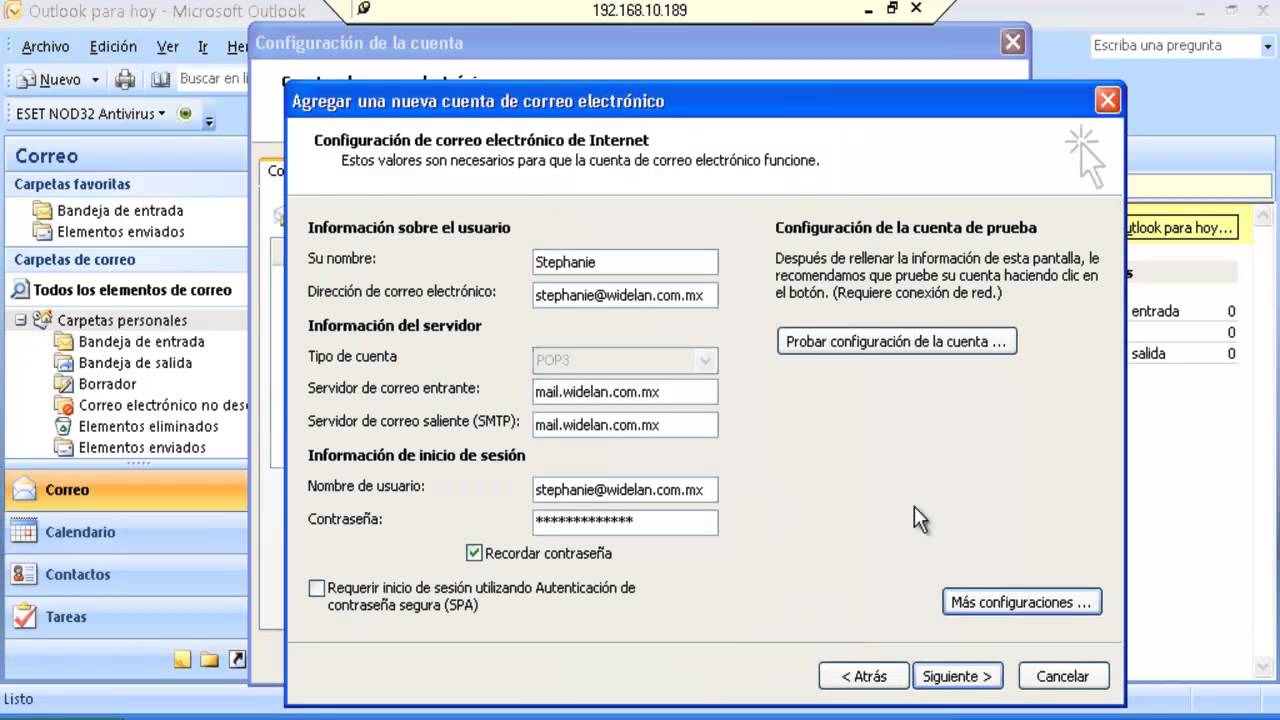This screenshot has width=1280, height=720.
Task: Click the Nombre de usuario field
Action: (625, 490)
